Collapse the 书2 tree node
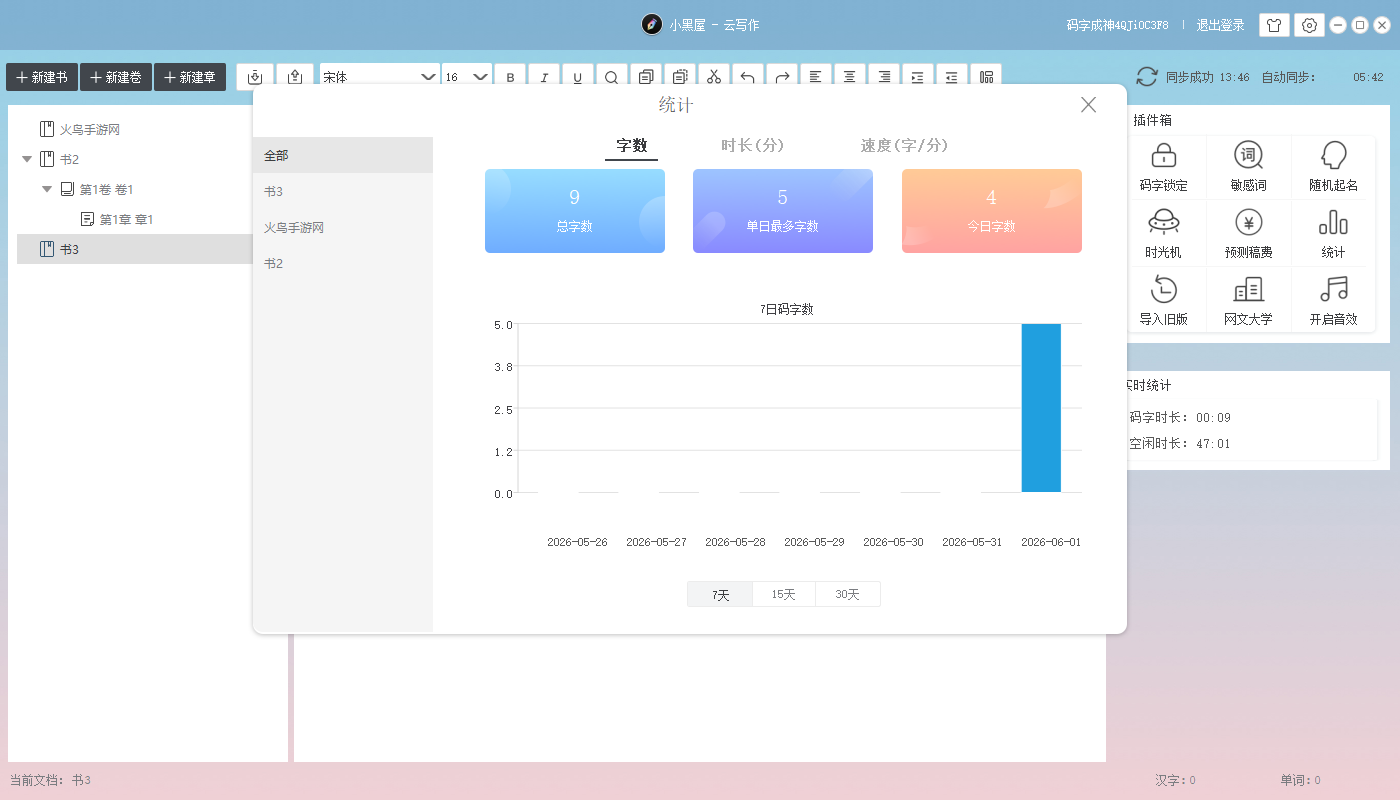The width and height of the screenshot is (1400, 800). (x=27, y=159)
